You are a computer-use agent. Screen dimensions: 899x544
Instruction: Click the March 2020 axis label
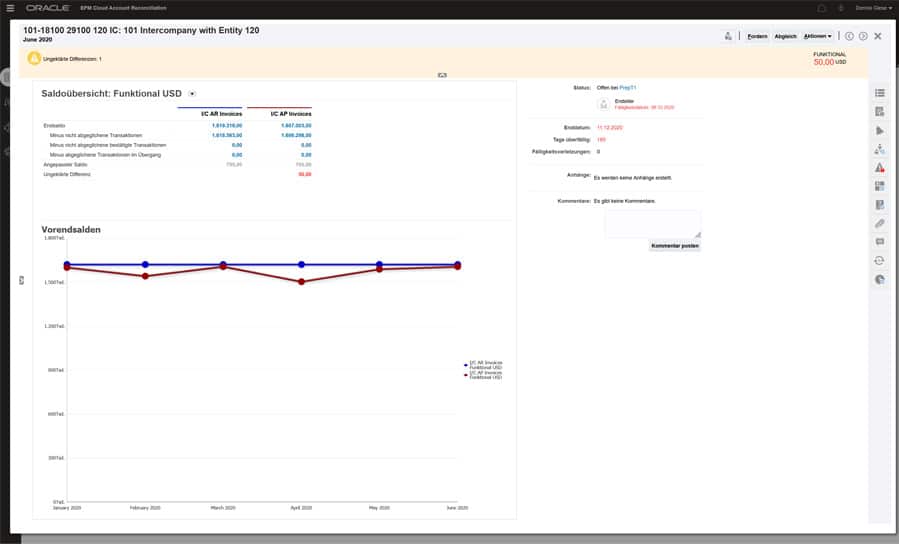(x=223, y=507)
